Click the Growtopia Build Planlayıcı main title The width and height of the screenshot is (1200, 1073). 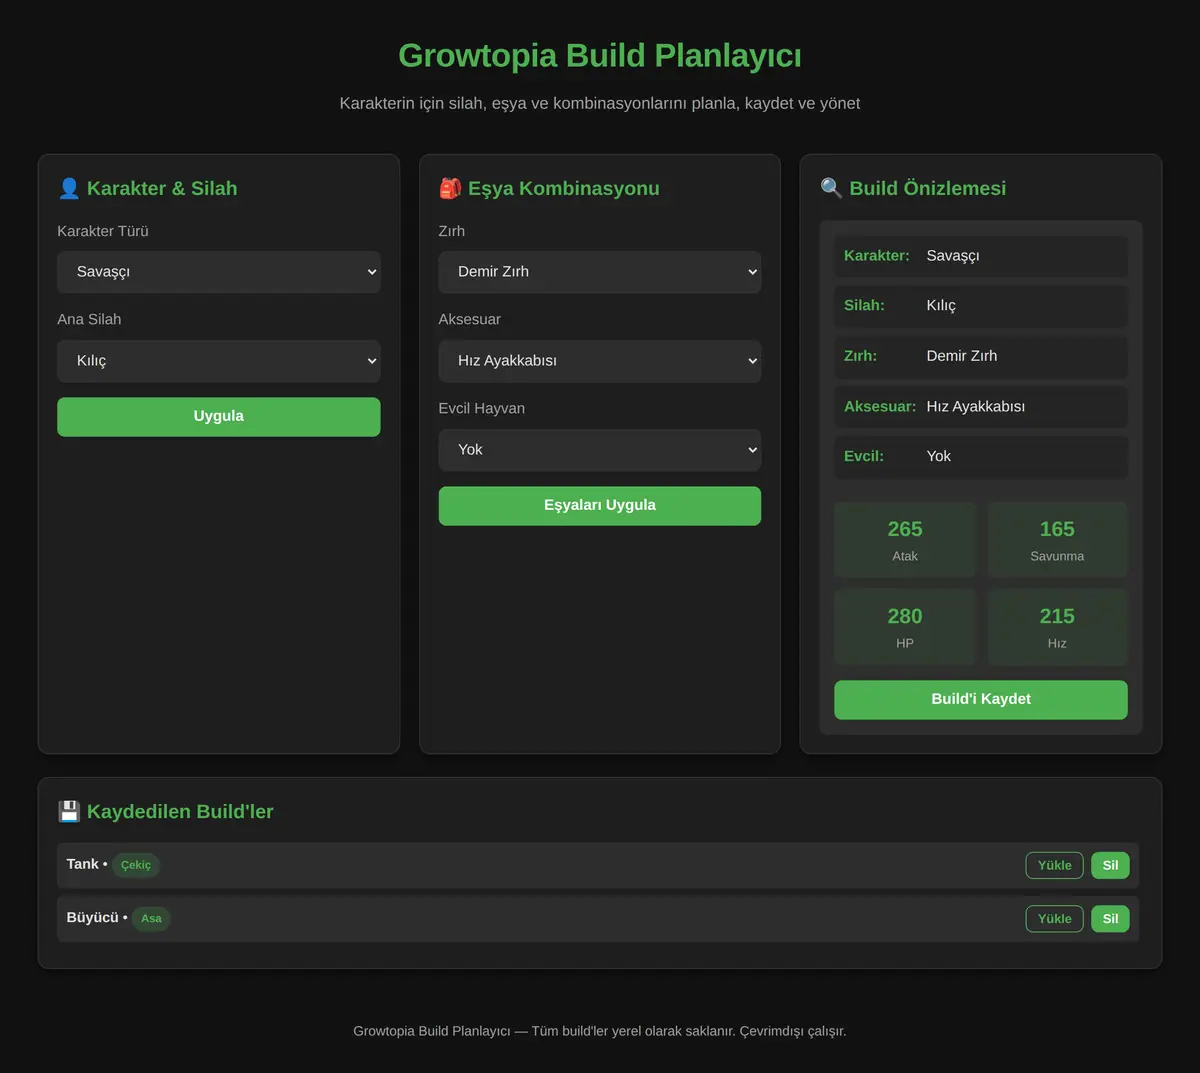point(600,56)
